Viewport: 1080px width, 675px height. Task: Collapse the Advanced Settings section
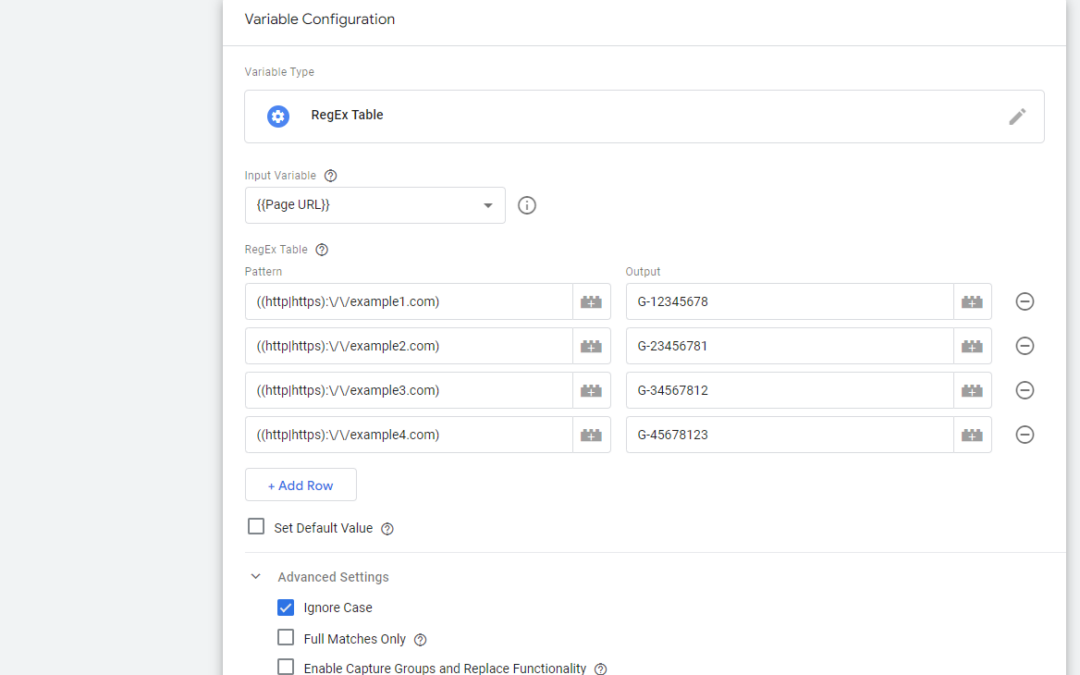256,577
